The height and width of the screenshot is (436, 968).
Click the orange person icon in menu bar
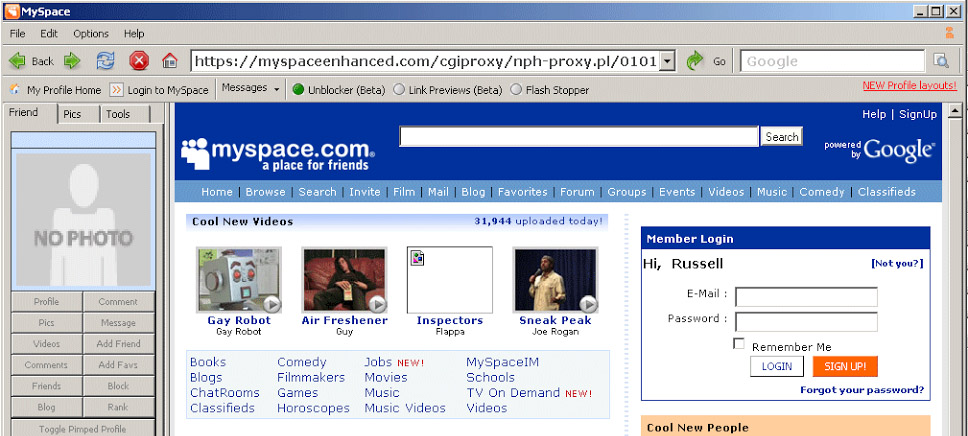click(x=949, y=33)
